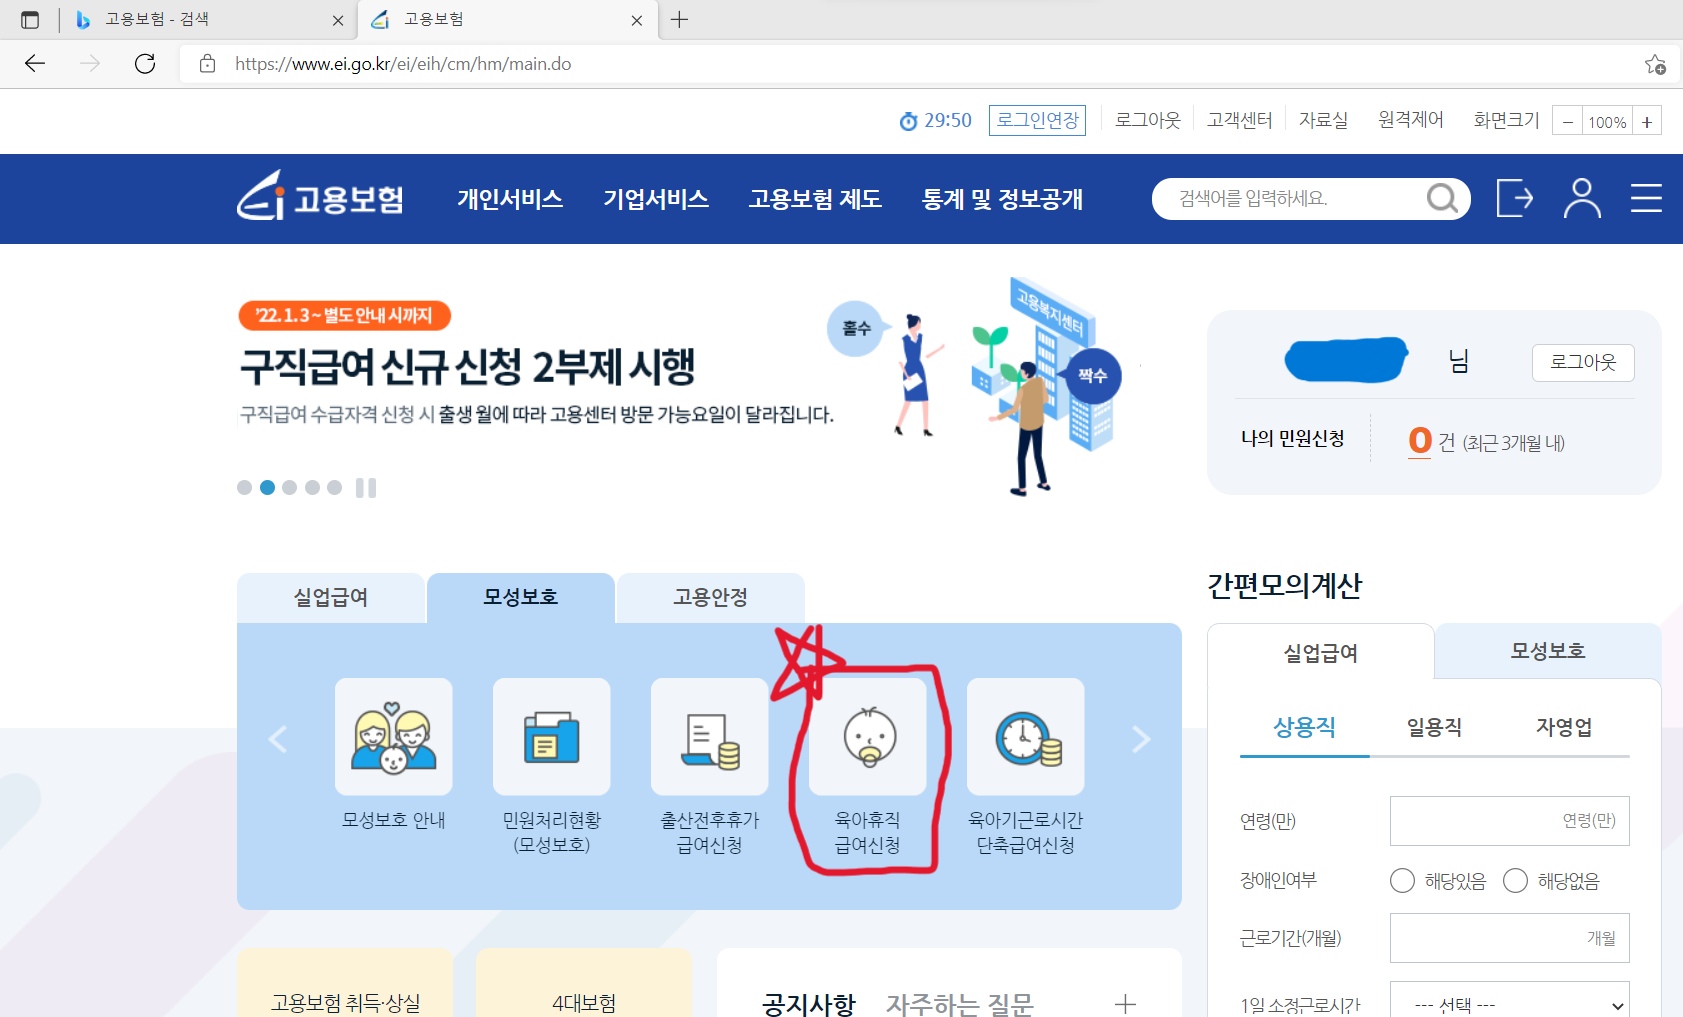Open 출산전후휴가 급여신청 icon
1683x1017 pixels.
710,737
